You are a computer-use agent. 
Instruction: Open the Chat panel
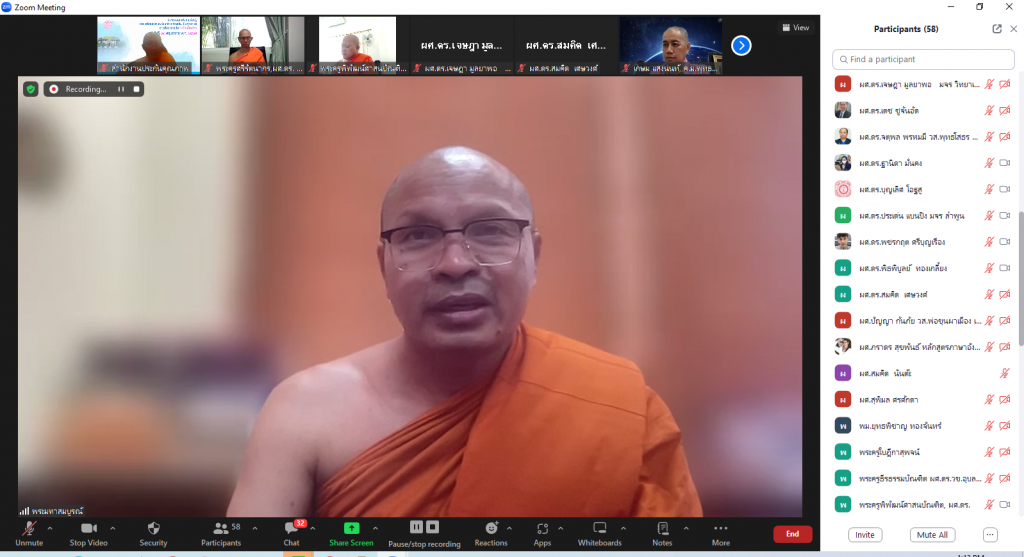(291, 528)
